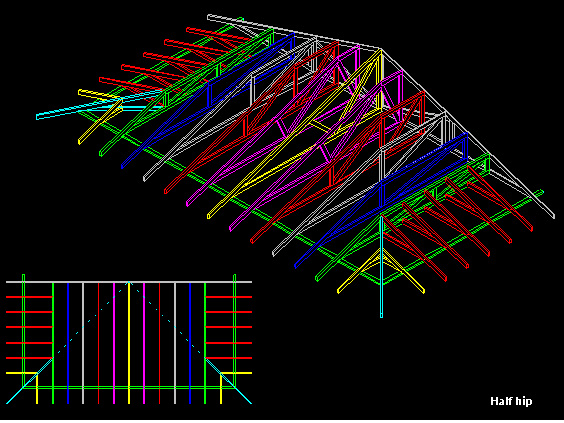Select the left white truss line in plan
This screenshot has height=423, width=564.
pos(83,343)
